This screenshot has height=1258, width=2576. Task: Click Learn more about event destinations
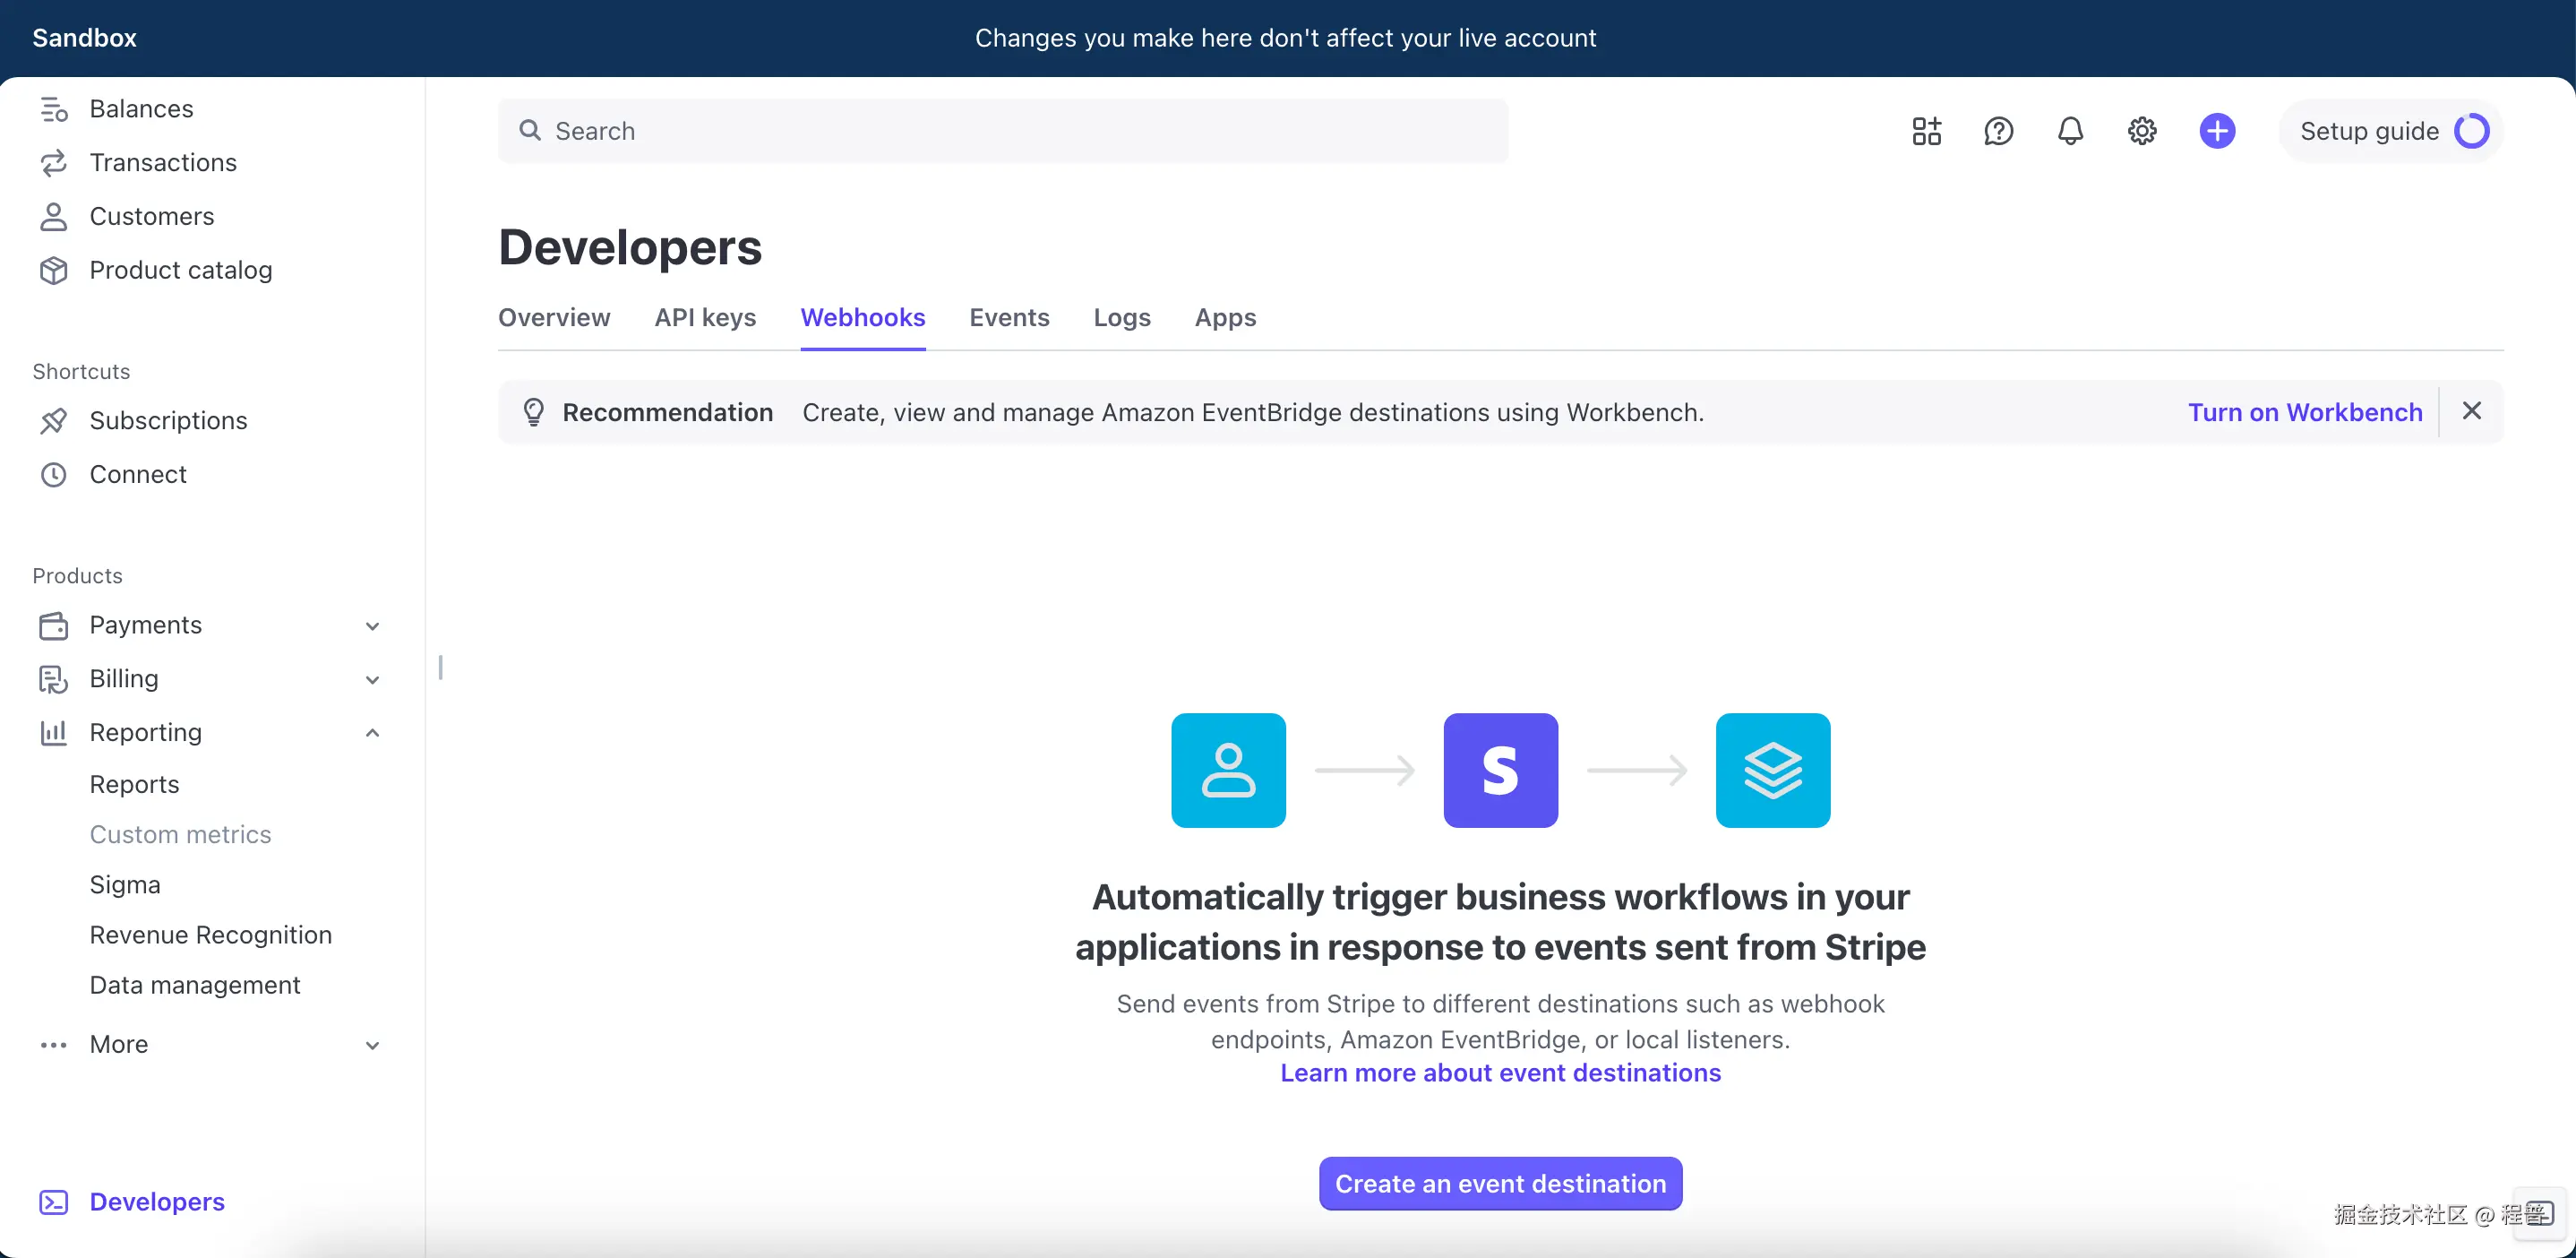1500,1073
